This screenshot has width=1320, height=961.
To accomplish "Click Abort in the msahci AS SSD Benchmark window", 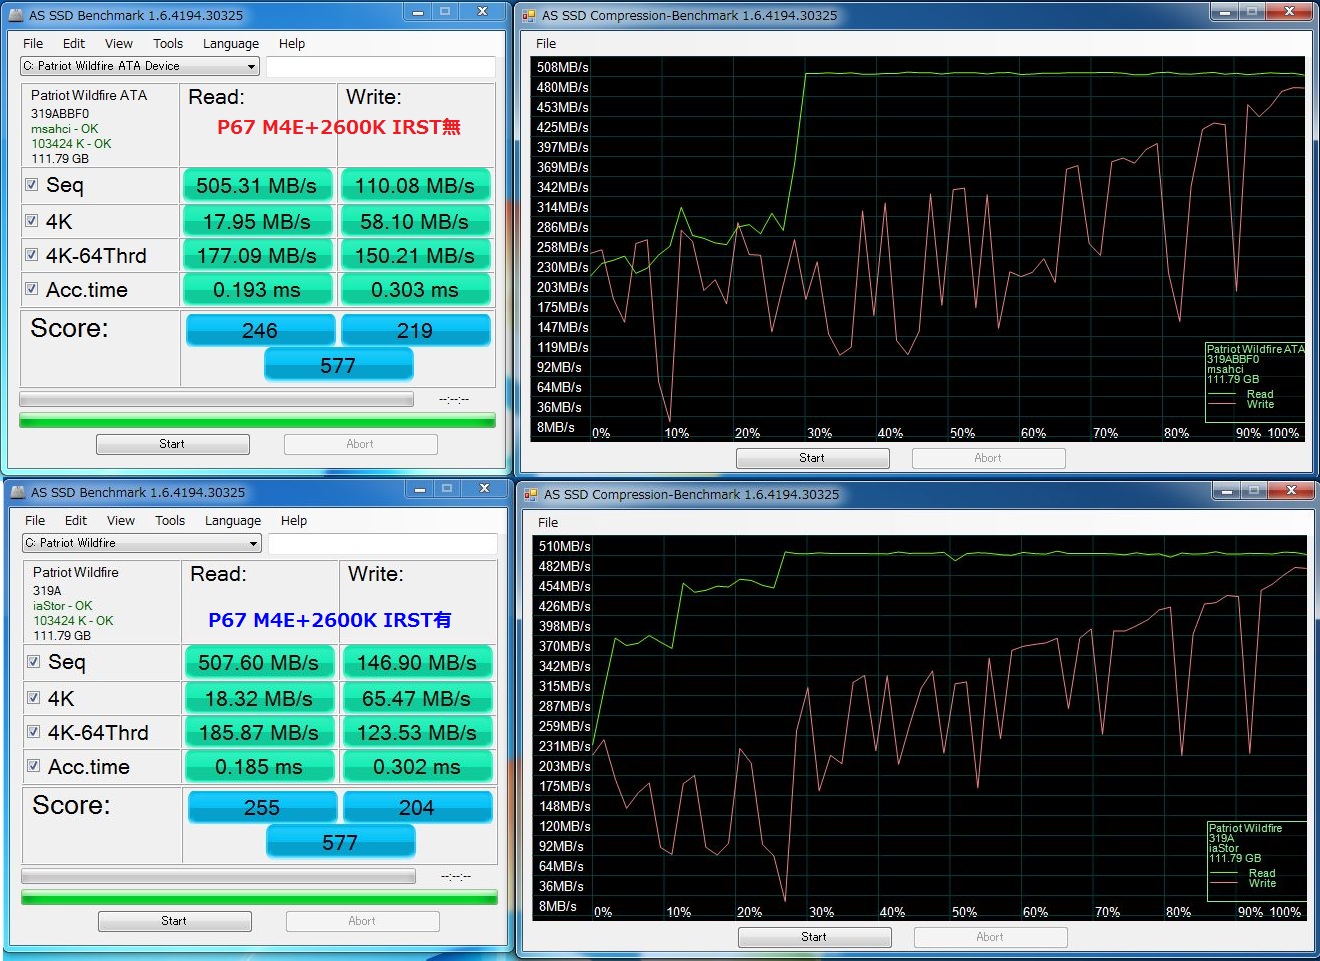I will 360,444.
